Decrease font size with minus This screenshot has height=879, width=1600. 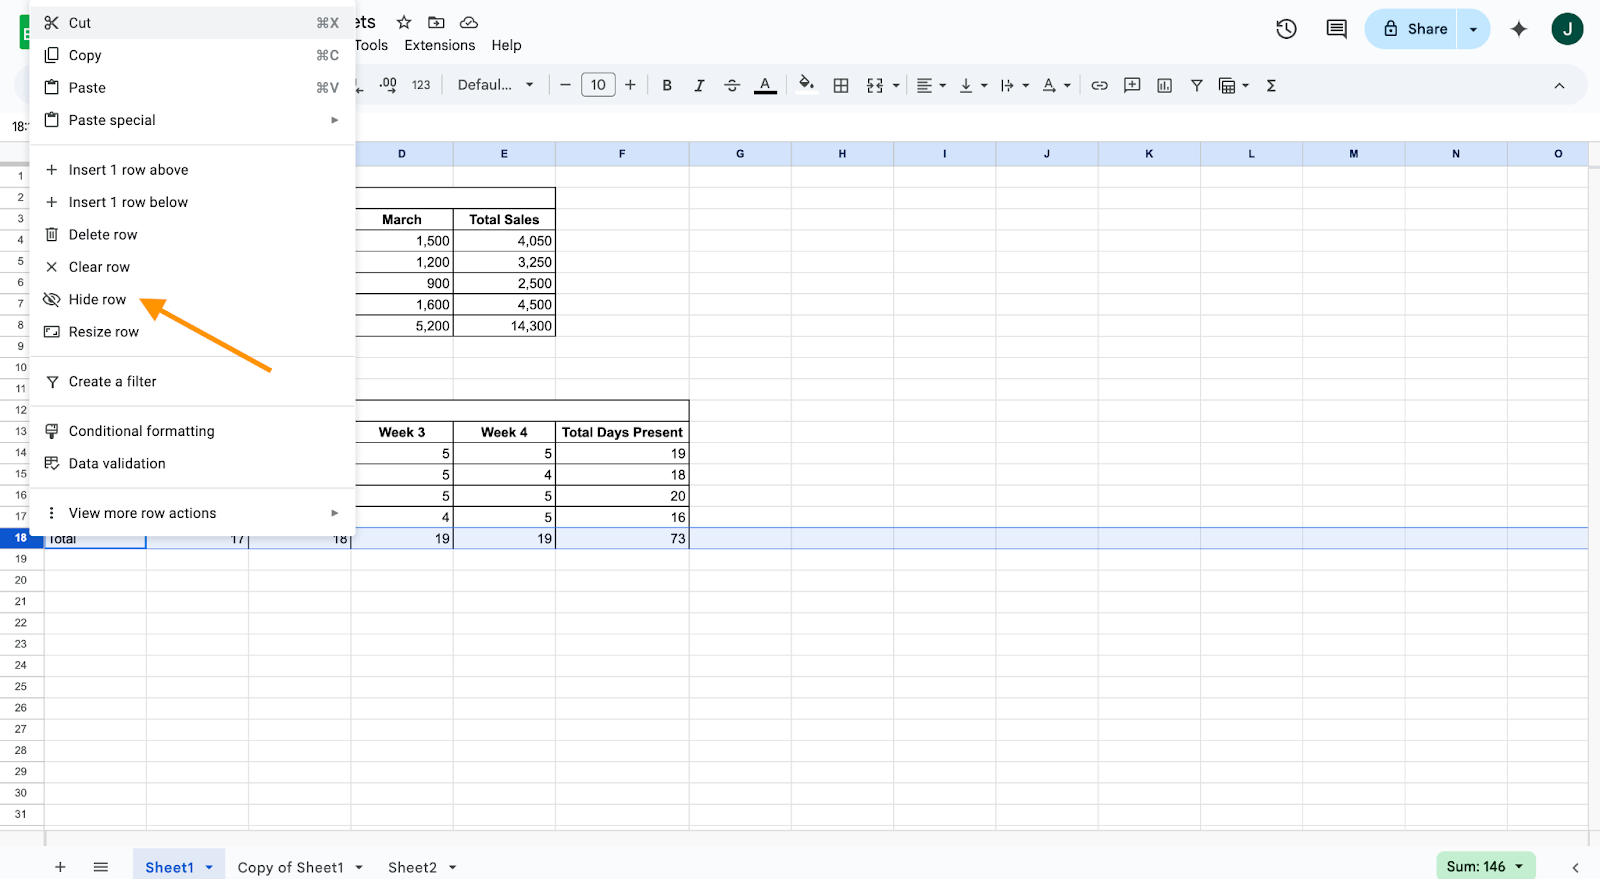565,85
